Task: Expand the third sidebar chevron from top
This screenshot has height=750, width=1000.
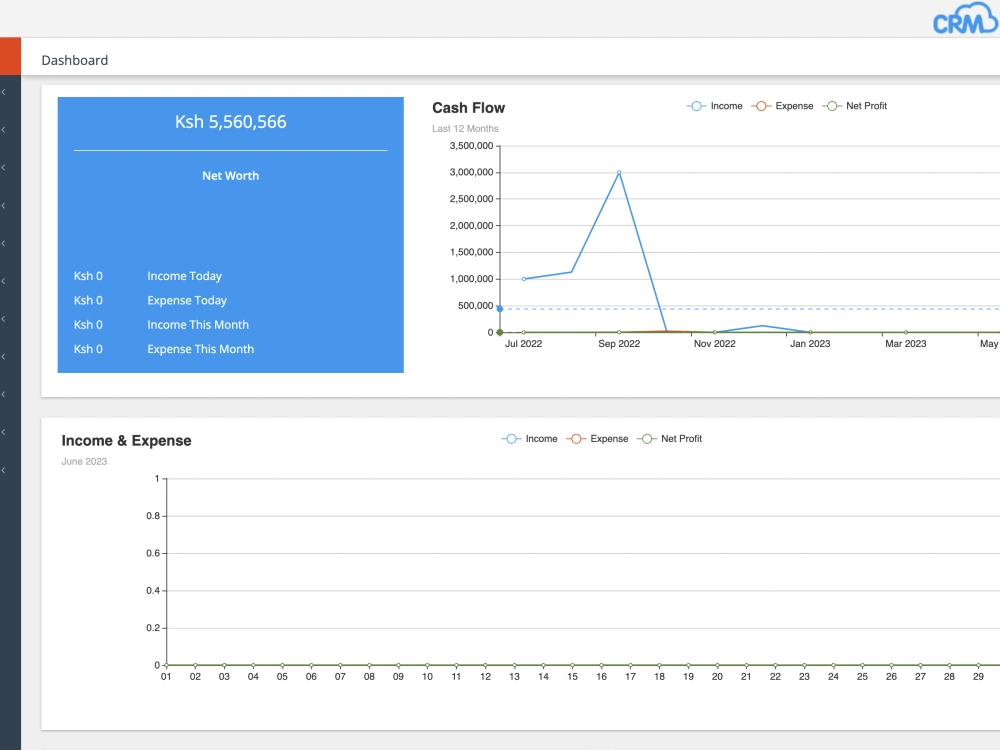Action: click(4, 168)
